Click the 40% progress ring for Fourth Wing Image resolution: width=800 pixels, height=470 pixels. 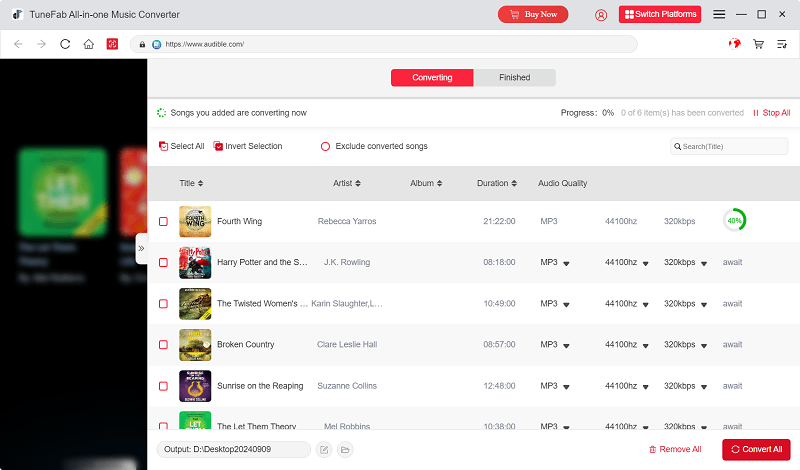(734, 220)
